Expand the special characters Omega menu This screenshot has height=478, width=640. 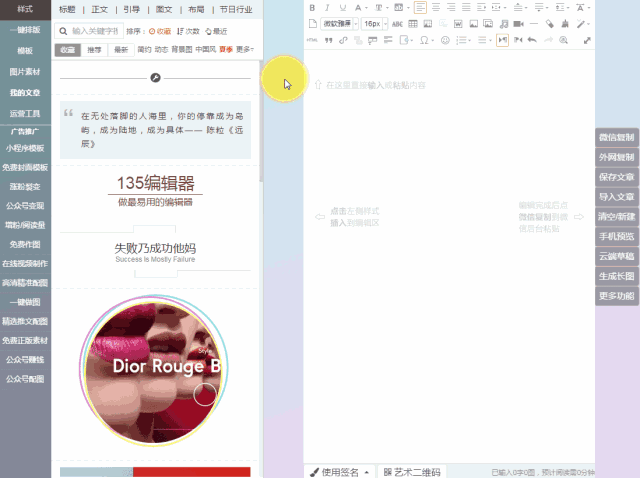[433, 40]
